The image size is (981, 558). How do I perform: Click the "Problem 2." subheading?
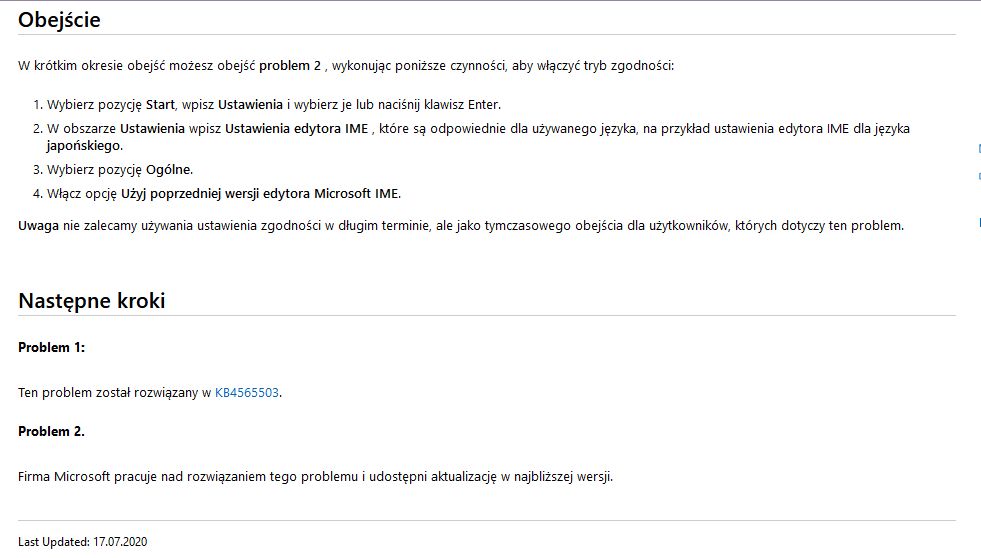[x=52, y=431]
